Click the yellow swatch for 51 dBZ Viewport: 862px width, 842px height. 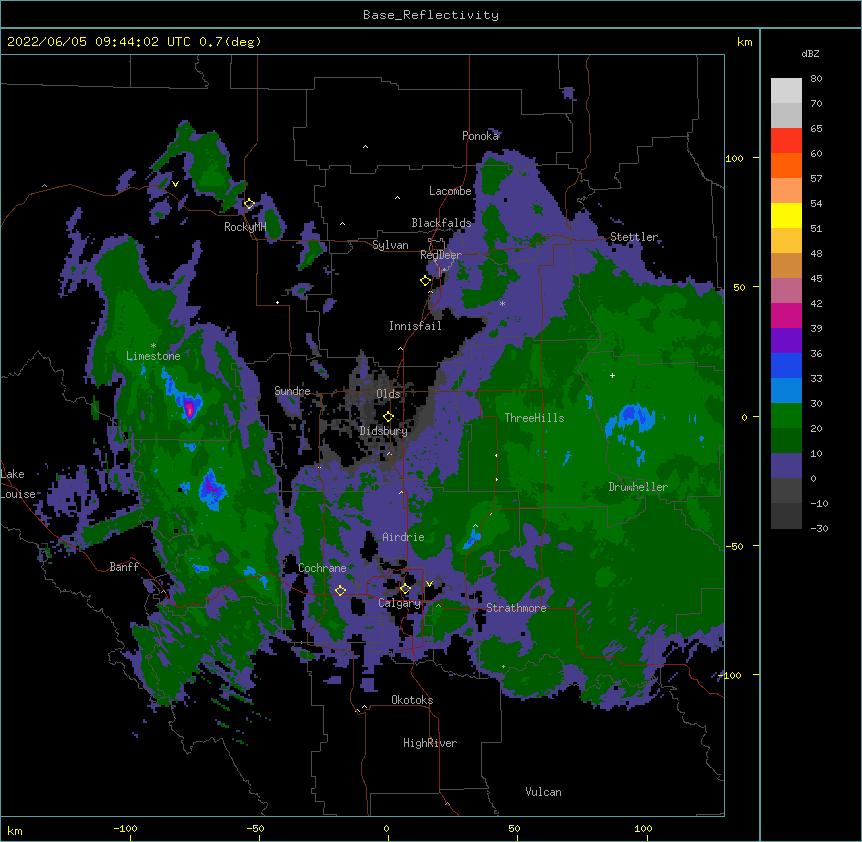pos(786,216)
